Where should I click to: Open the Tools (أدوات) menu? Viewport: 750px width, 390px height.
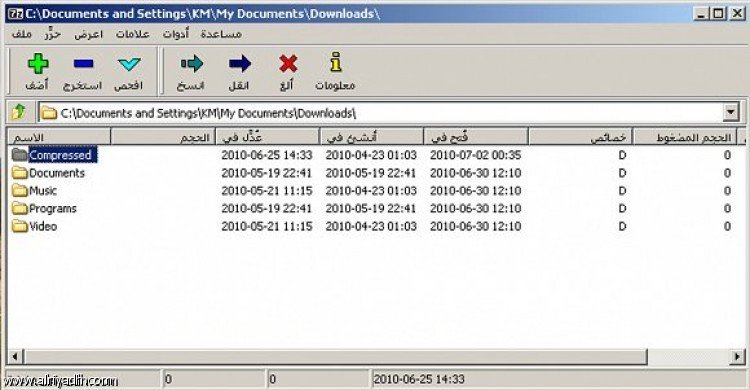[x=176, y=34]
